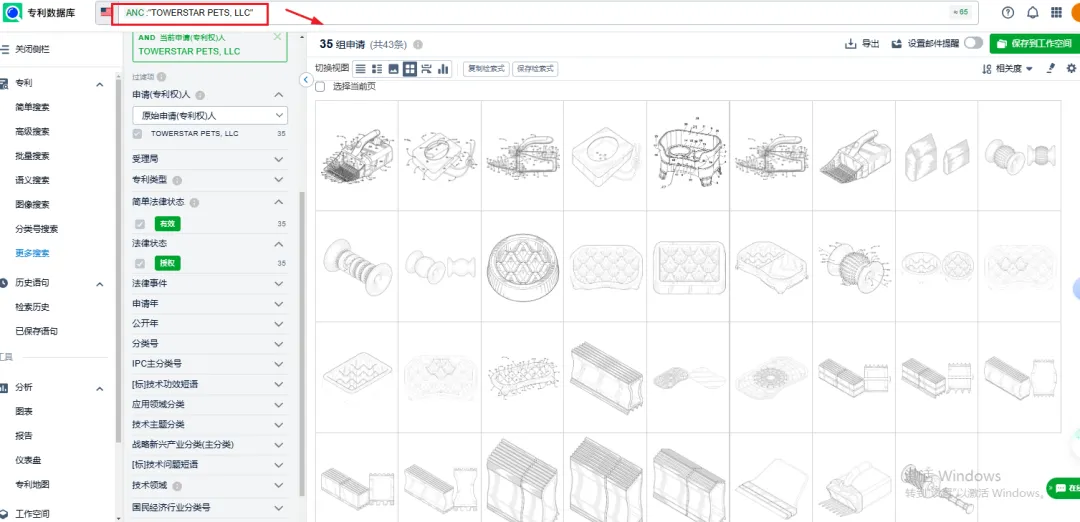Screen dimensions: 1080x522
Task: Open the 原始申请(专利权)人 dropdown
Action: (210, 116)
